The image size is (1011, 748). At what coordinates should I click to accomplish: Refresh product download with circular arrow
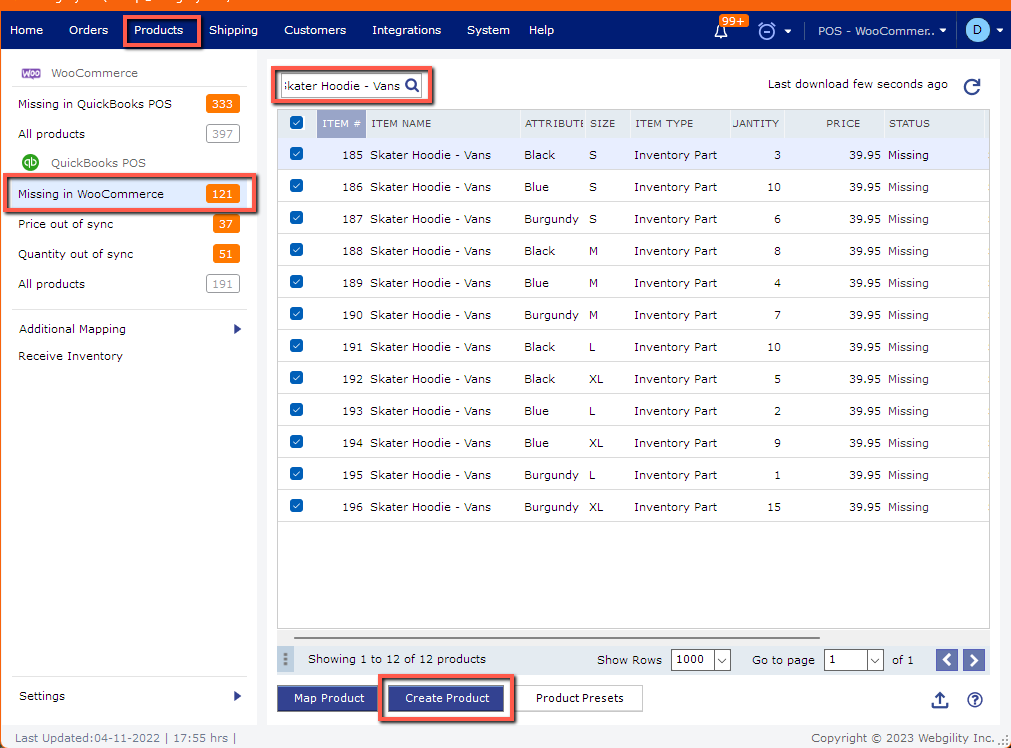[x=972, y=86]
